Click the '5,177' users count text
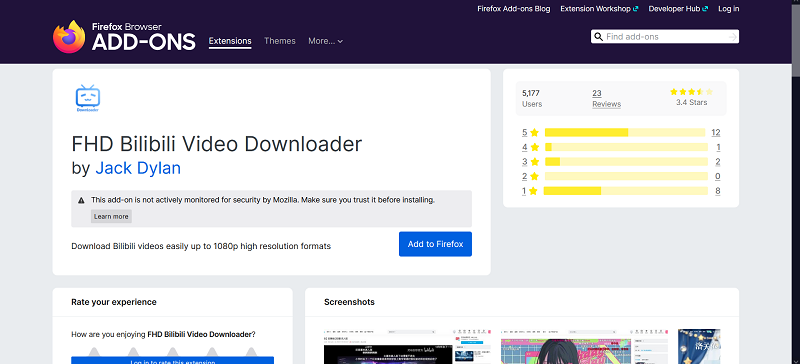Screen dimensions: 800x364 pos(531,93)
